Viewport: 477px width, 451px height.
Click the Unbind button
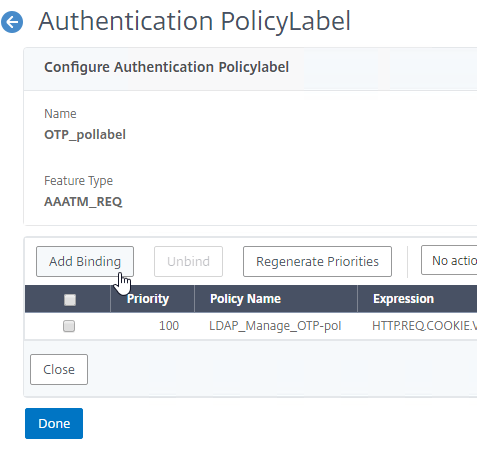point(188,262)
